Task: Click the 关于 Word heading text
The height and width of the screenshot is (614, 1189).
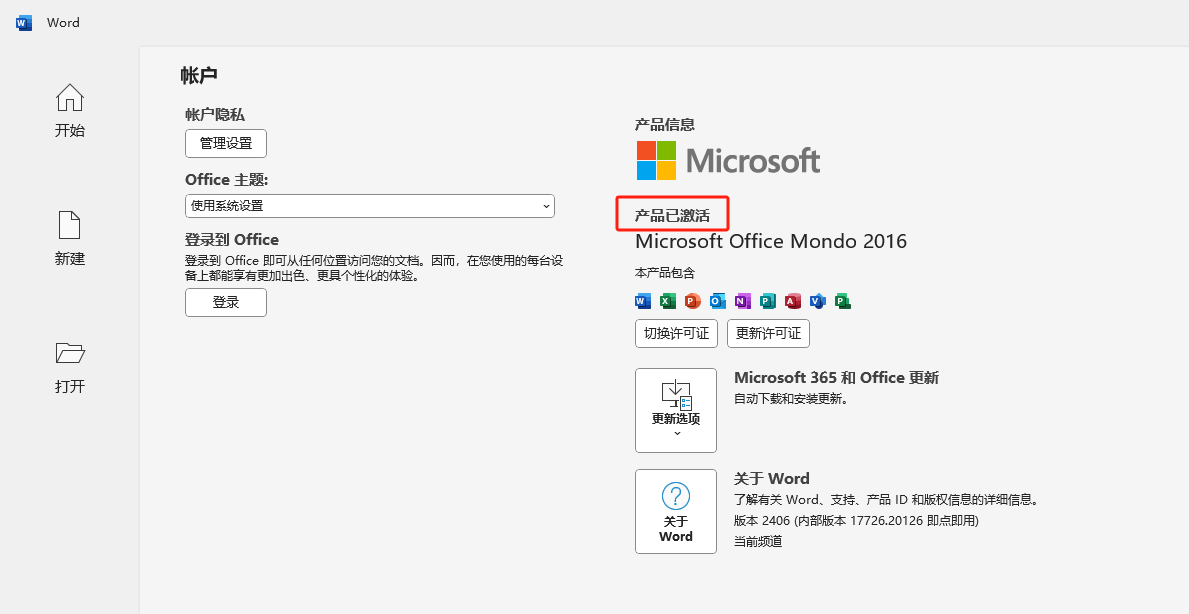Action: [x=771, y=478]
